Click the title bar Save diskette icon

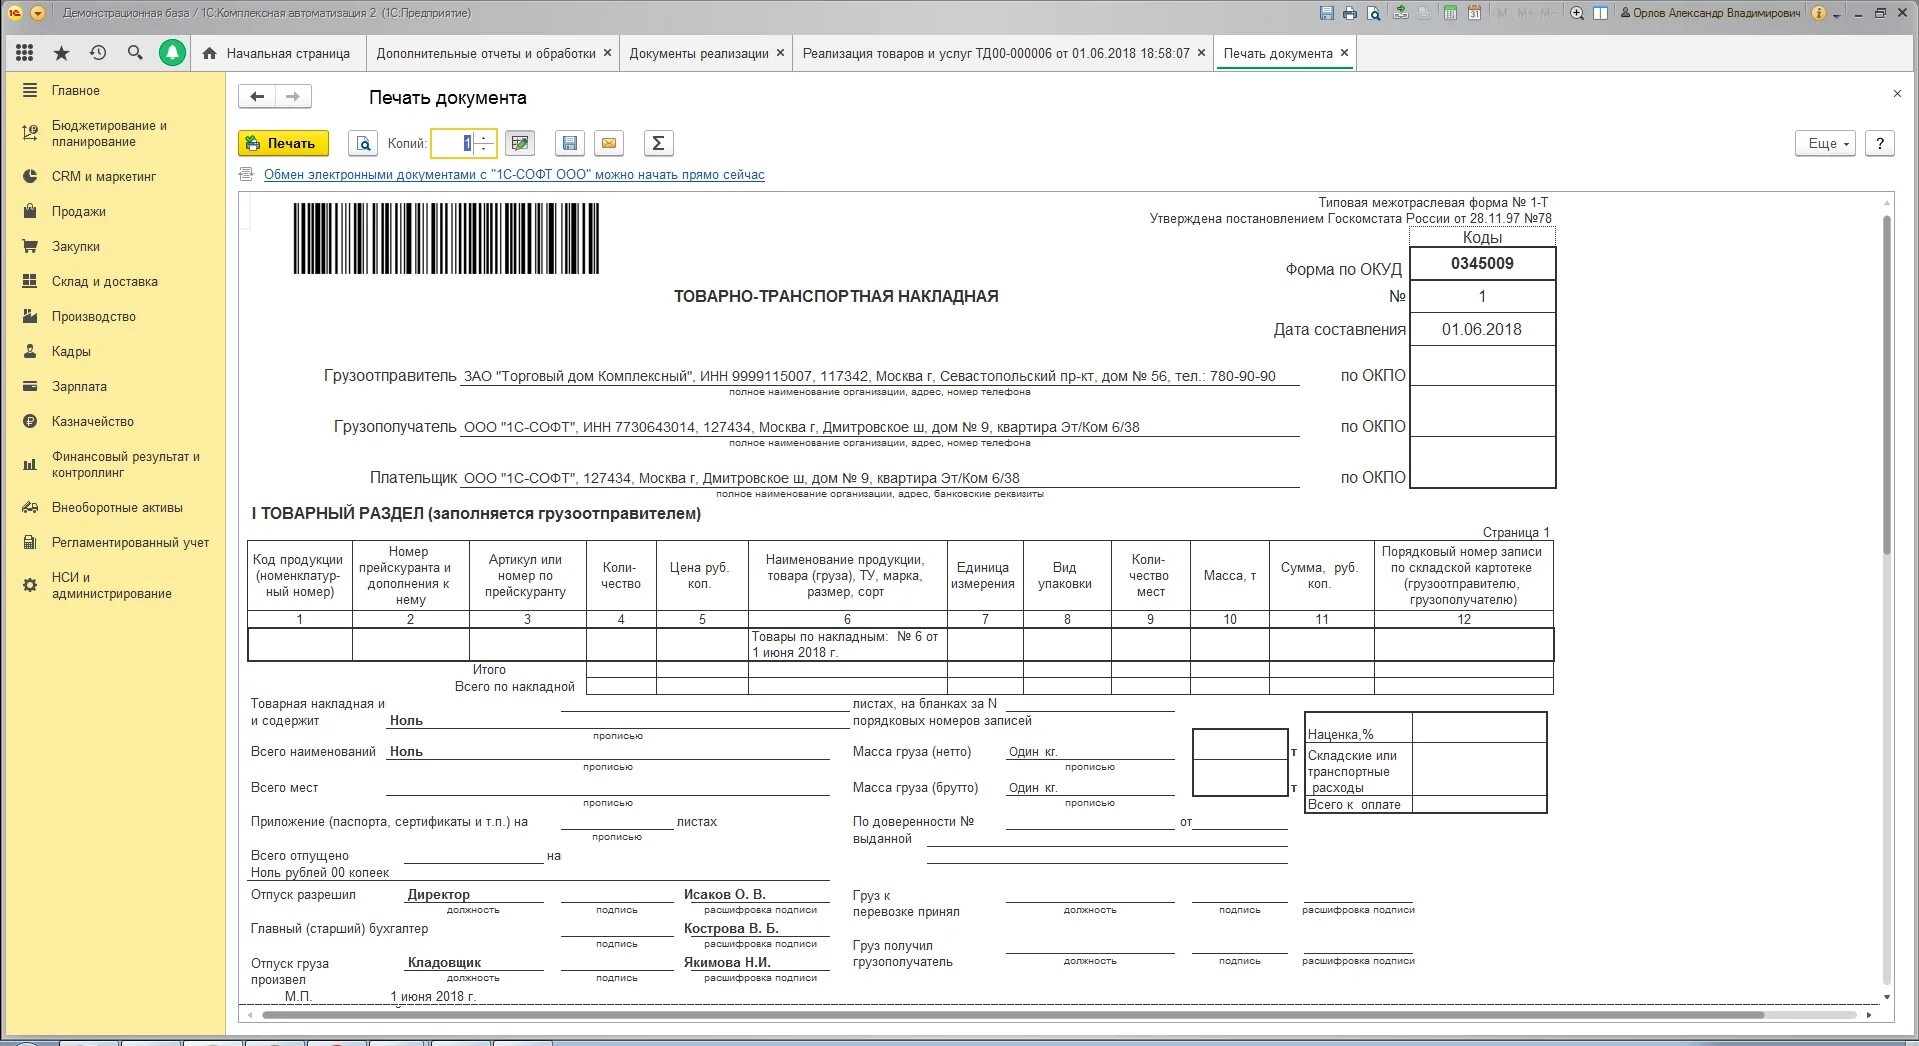click(x=1327, y=13)
